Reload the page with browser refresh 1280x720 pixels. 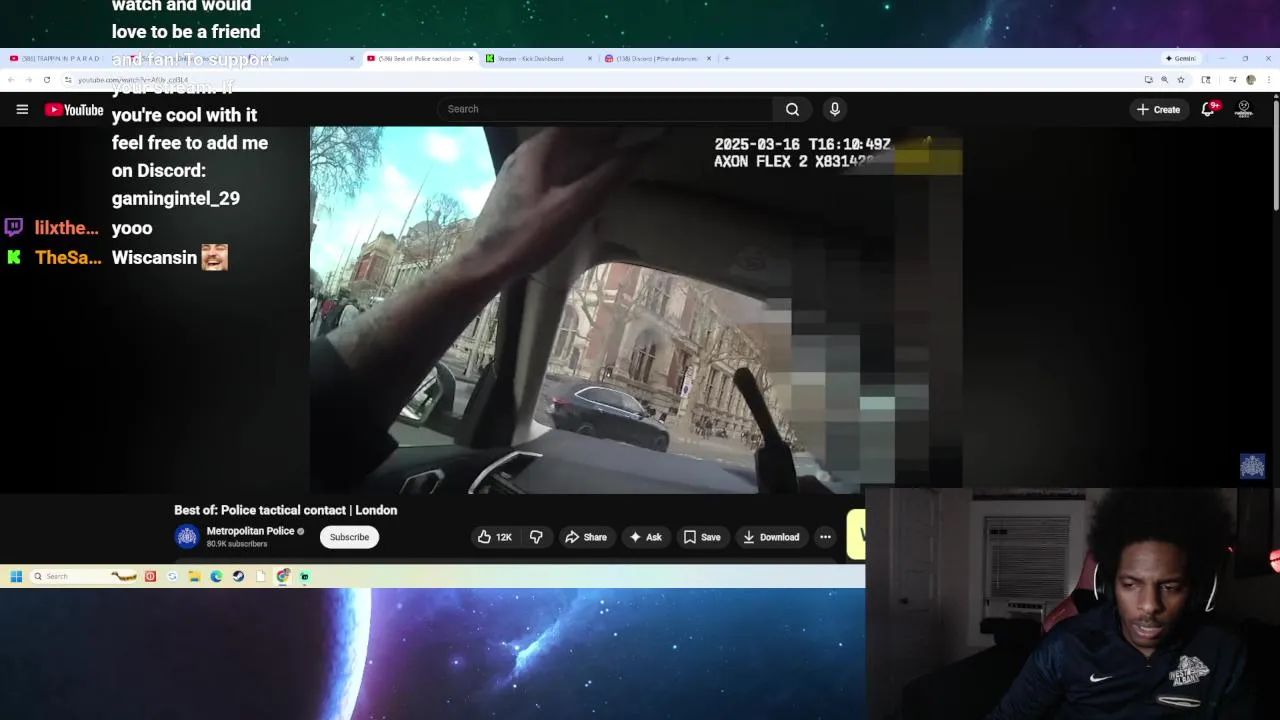(x=46, y=79)
